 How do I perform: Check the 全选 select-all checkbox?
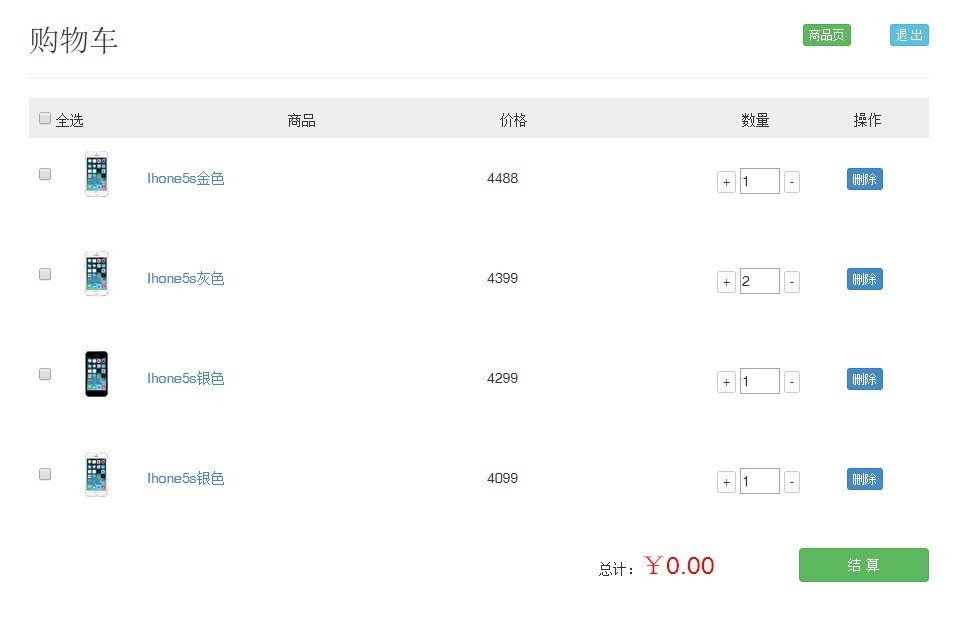(x=45, y=118)
